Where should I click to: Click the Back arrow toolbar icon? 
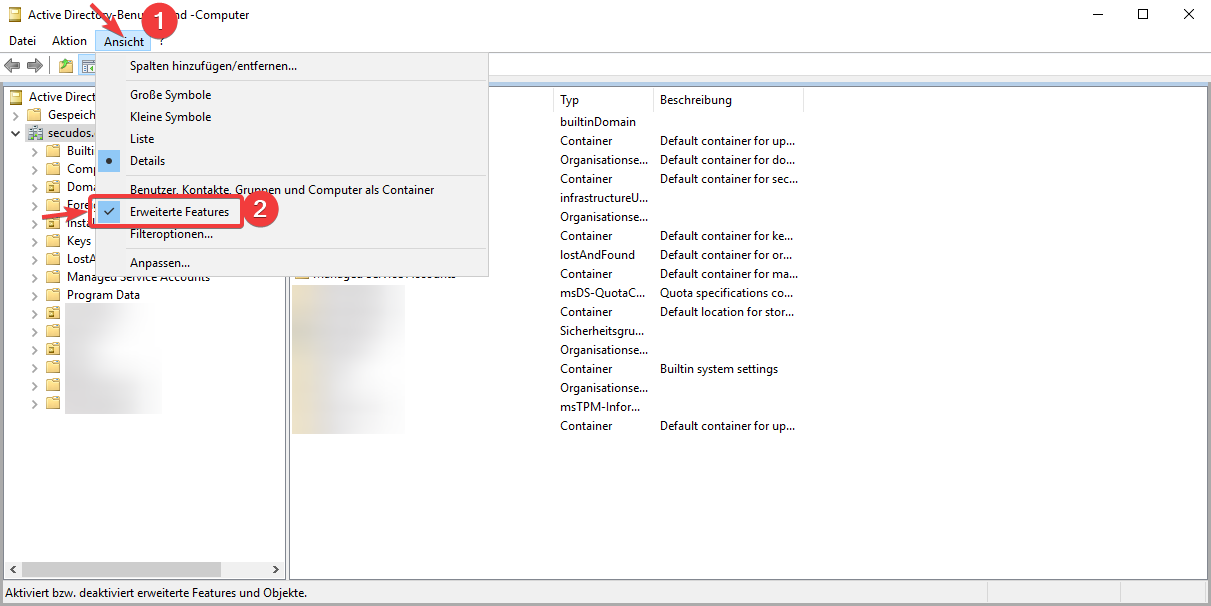tap(12, 66)
